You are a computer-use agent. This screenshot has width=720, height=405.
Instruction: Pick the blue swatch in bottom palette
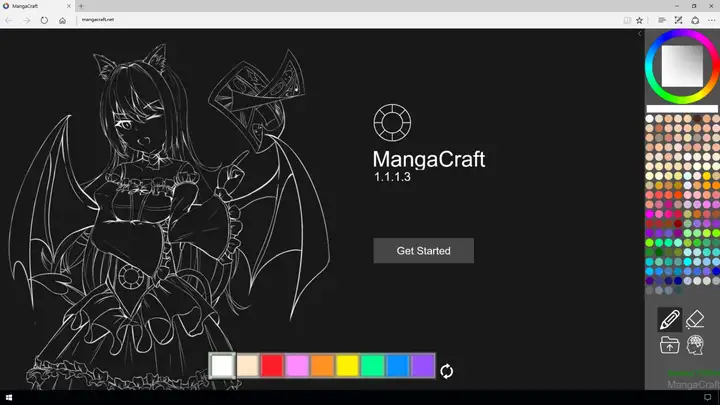coord(398,366)
